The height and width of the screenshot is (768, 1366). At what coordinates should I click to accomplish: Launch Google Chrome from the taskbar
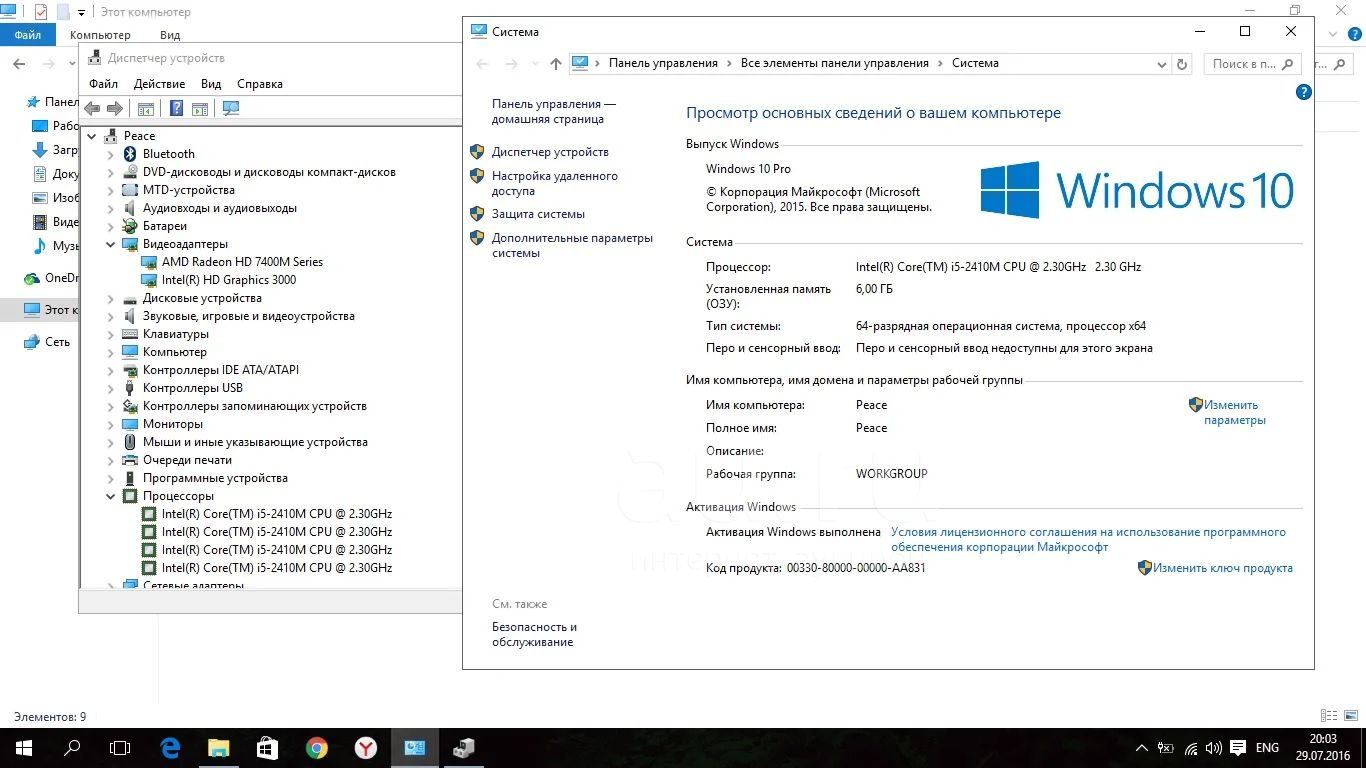pyautogui.click(x=316, y=747)
